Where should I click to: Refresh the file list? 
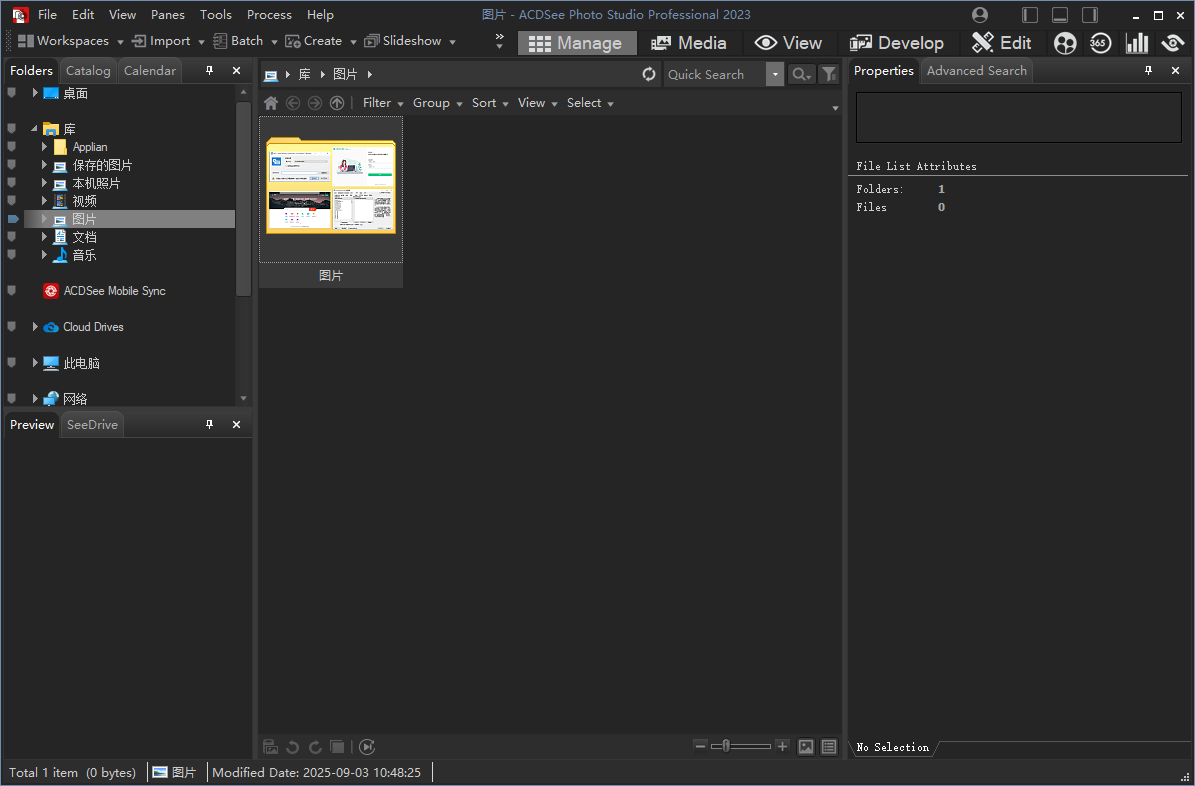click(x=649, y=74)
